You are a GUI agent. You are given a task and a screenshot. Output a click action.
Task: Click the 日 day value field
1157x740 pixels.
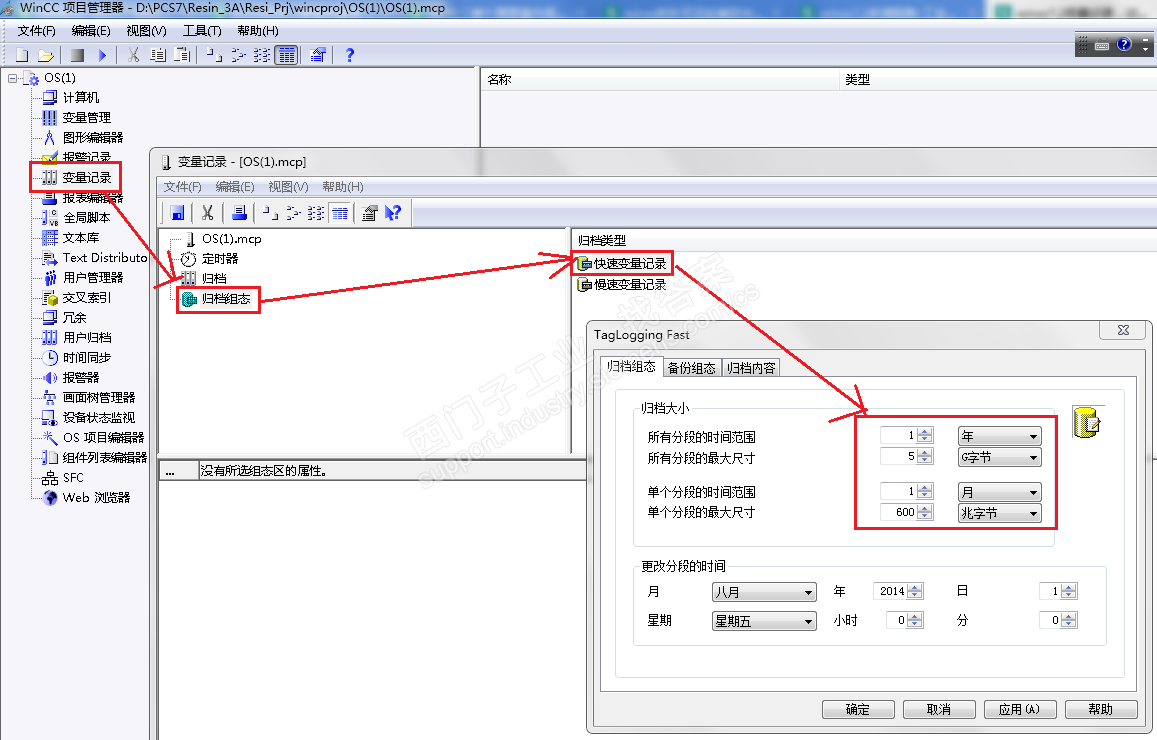1051,591
